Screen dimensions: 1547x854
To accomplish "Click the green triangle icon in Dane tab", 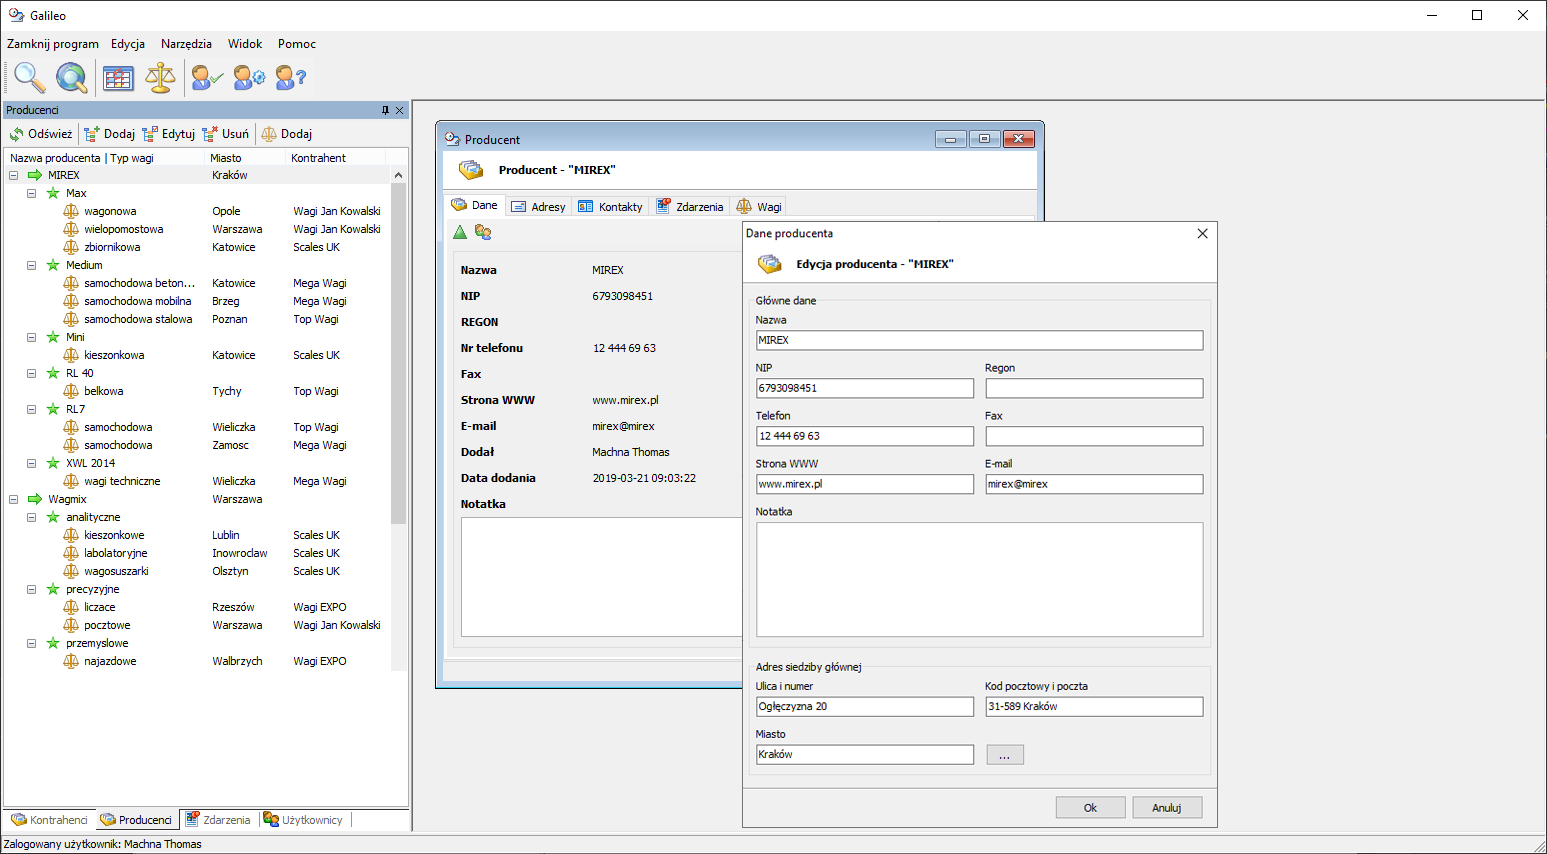I will [x=460, y=232].
